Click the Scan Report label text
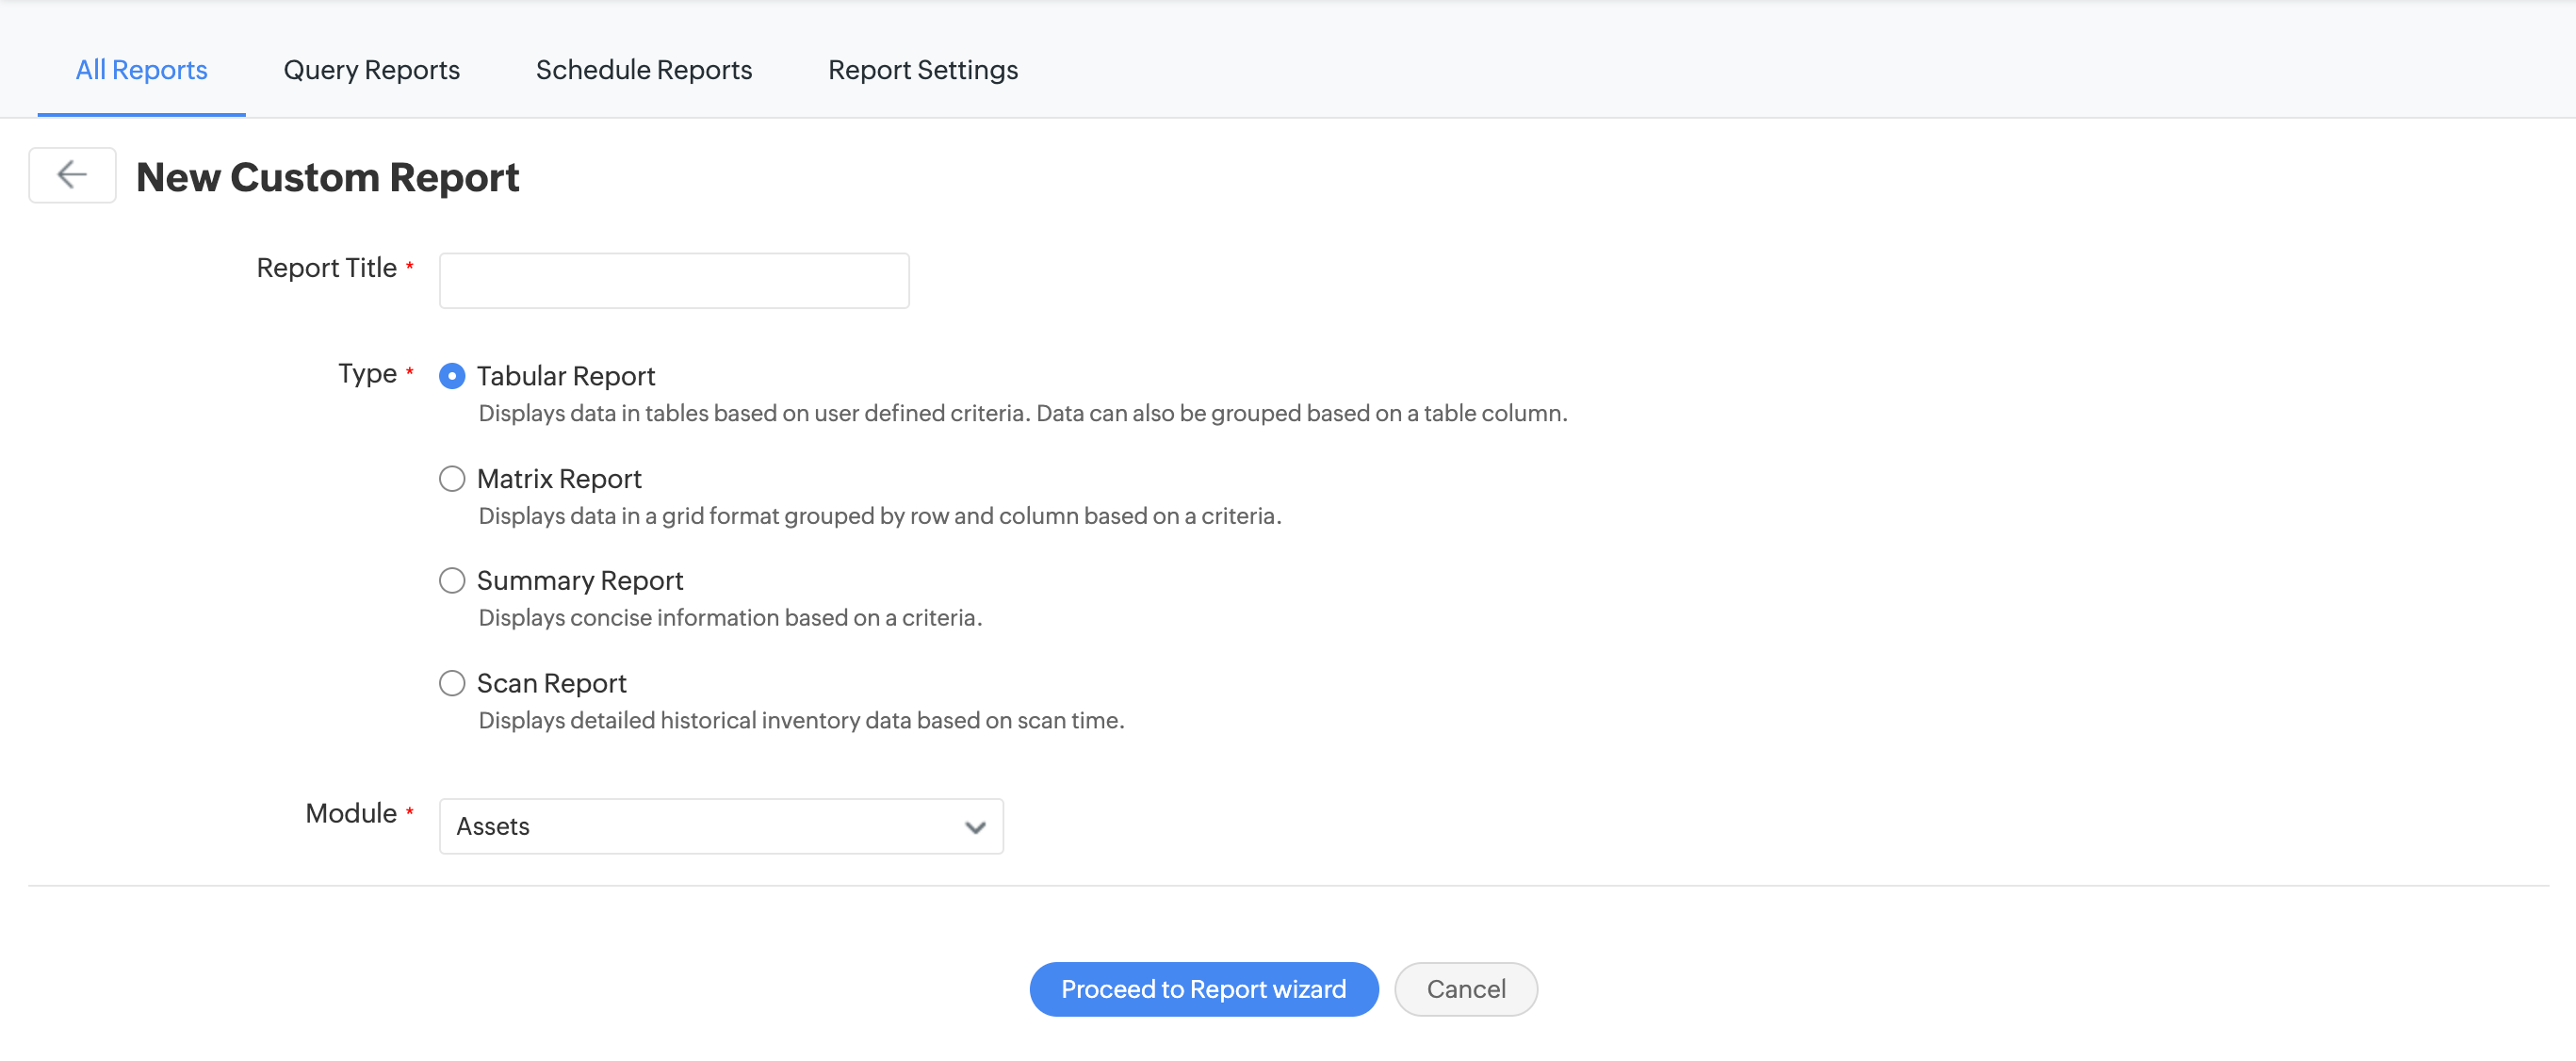Image resolution: width=2576 pixels, height=1061 pixels. tap(551, 683)
